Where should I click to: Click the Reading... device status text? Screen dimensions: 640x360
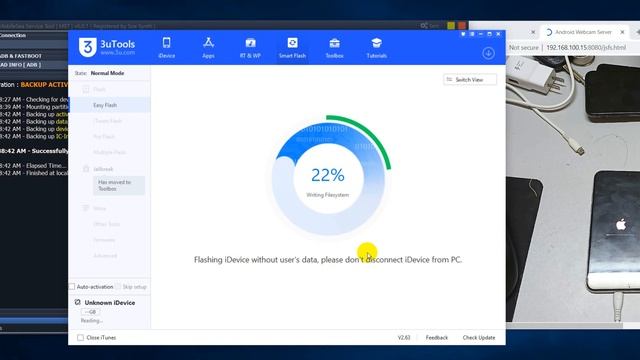pos(91,320)
